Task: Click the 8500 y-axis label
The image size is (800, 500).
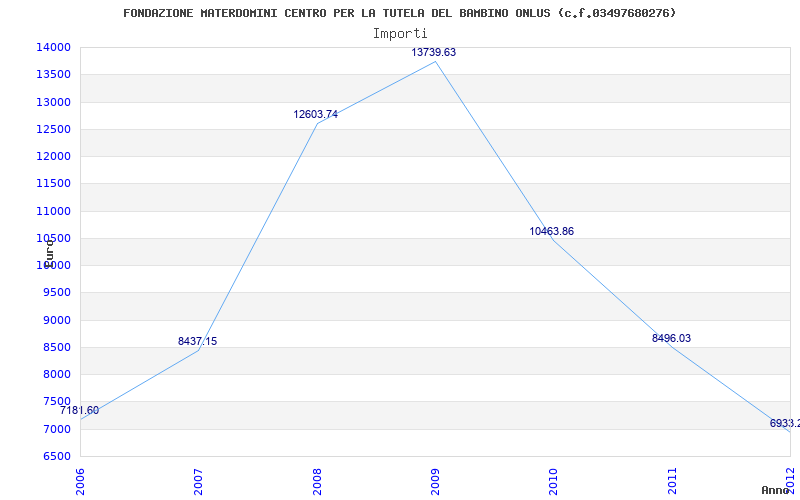Action: pyautogui.click(x=56, y=347)
